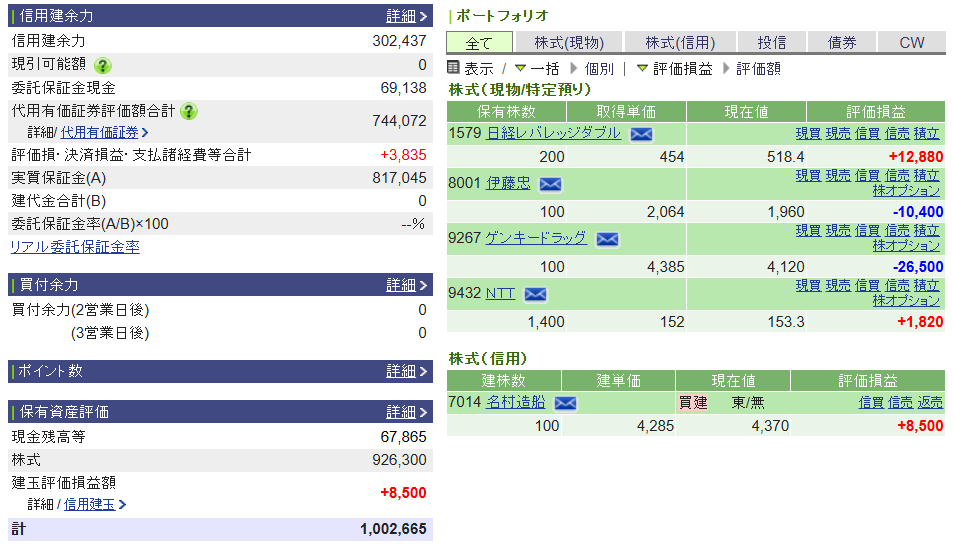The height and width of the screenshot is (551, 953).
Task: Click mail icon beside 伊藤忠
Action: 550,184
